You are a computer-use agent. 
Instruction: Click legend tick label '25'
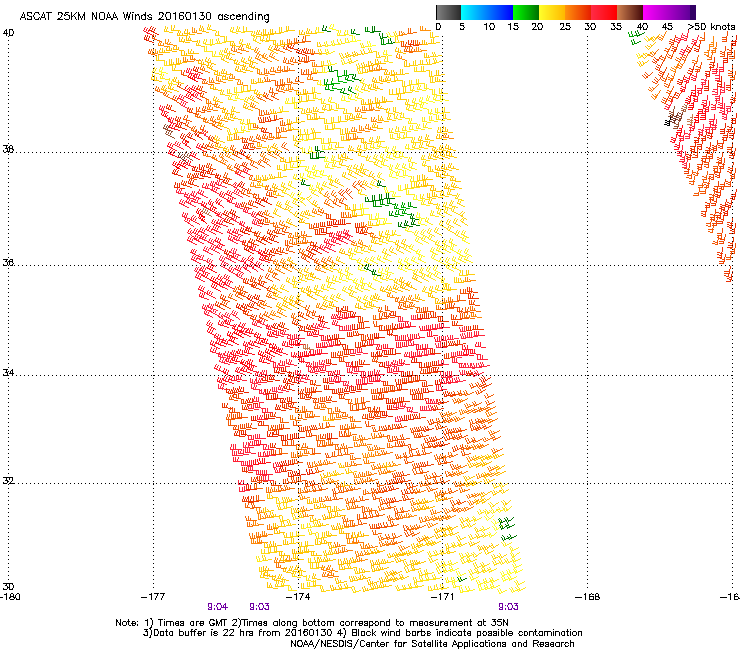pyautogui.click(x=565, y=26)
